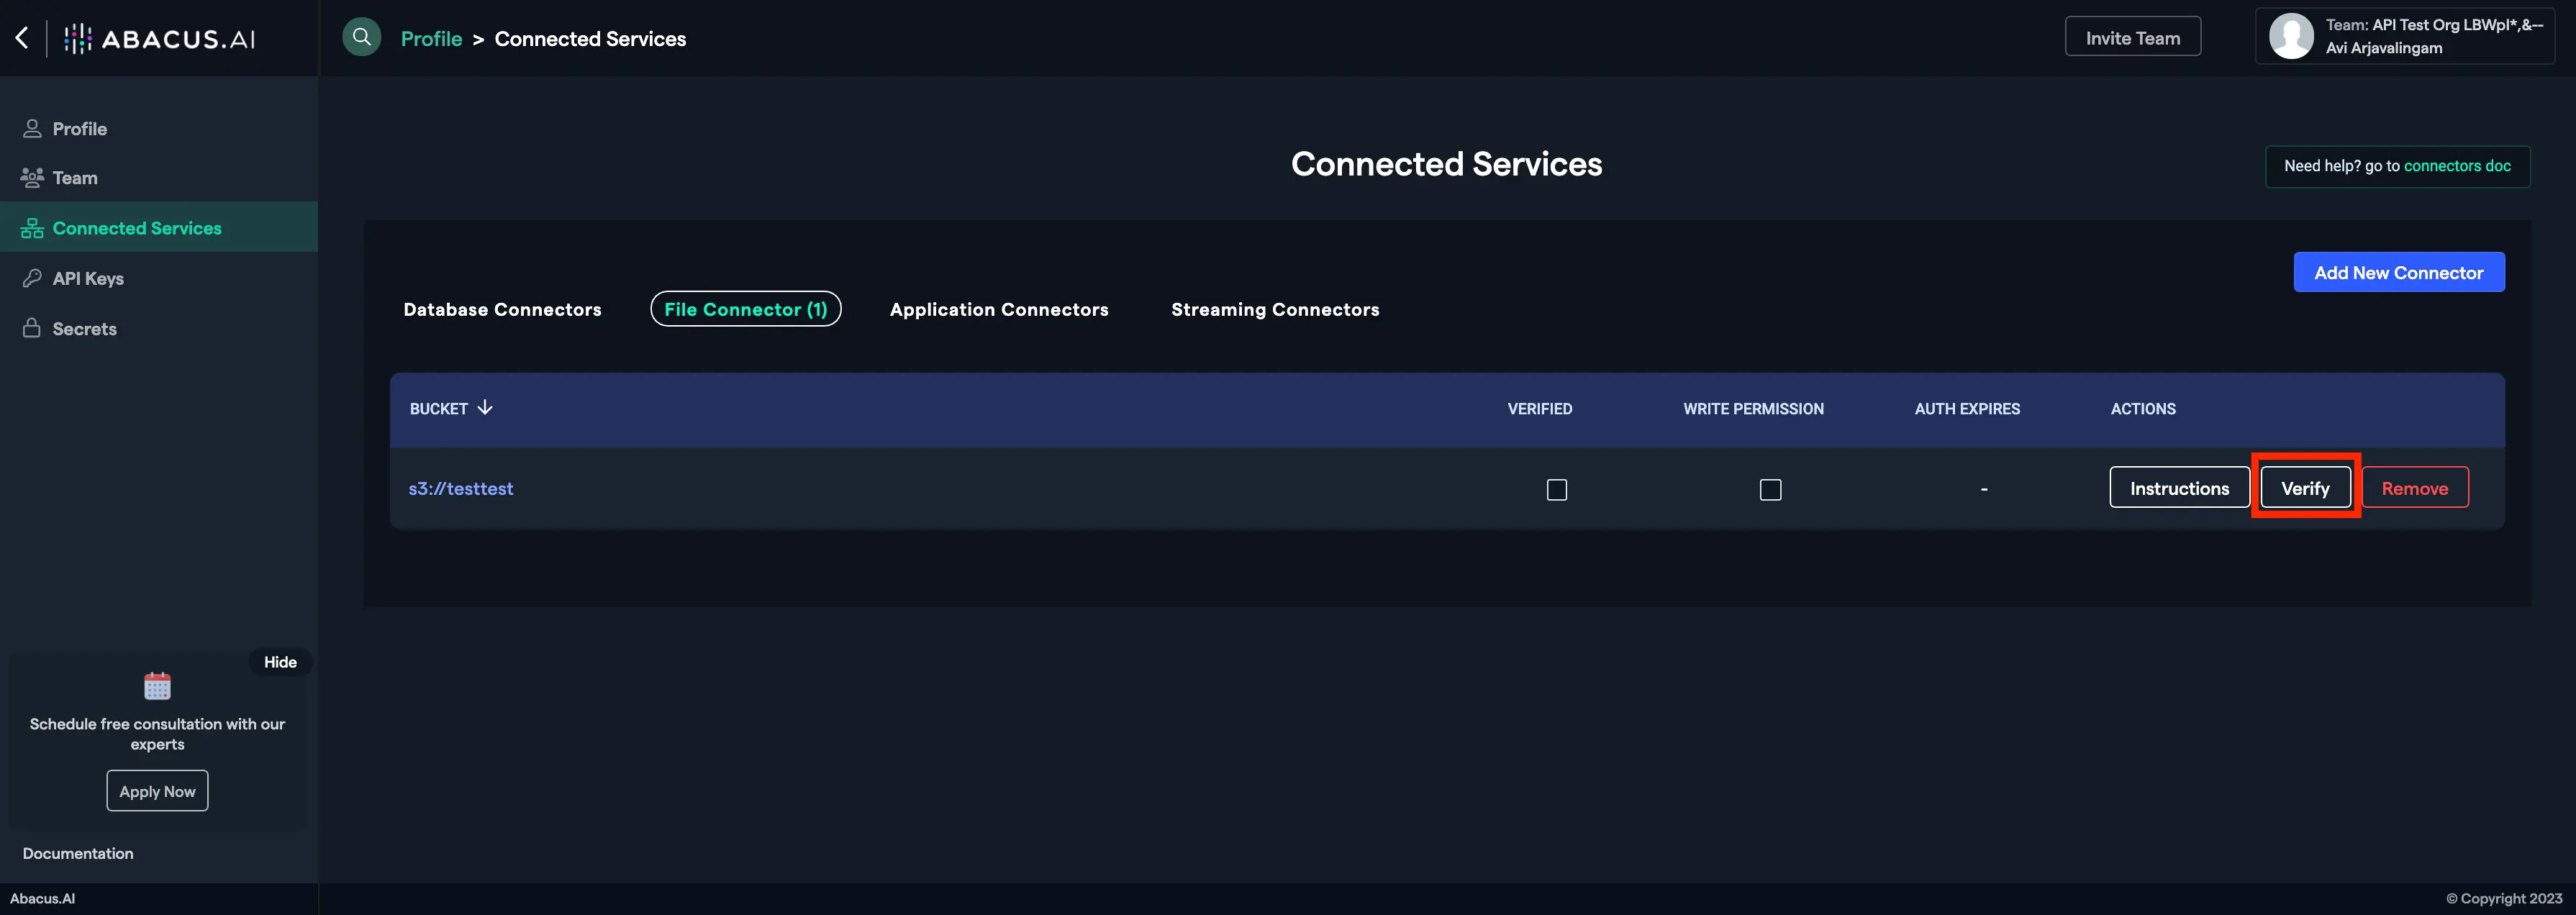Screen dimensions: 2576x915
Task: Open the green search icon
Action: pos(361,37)
